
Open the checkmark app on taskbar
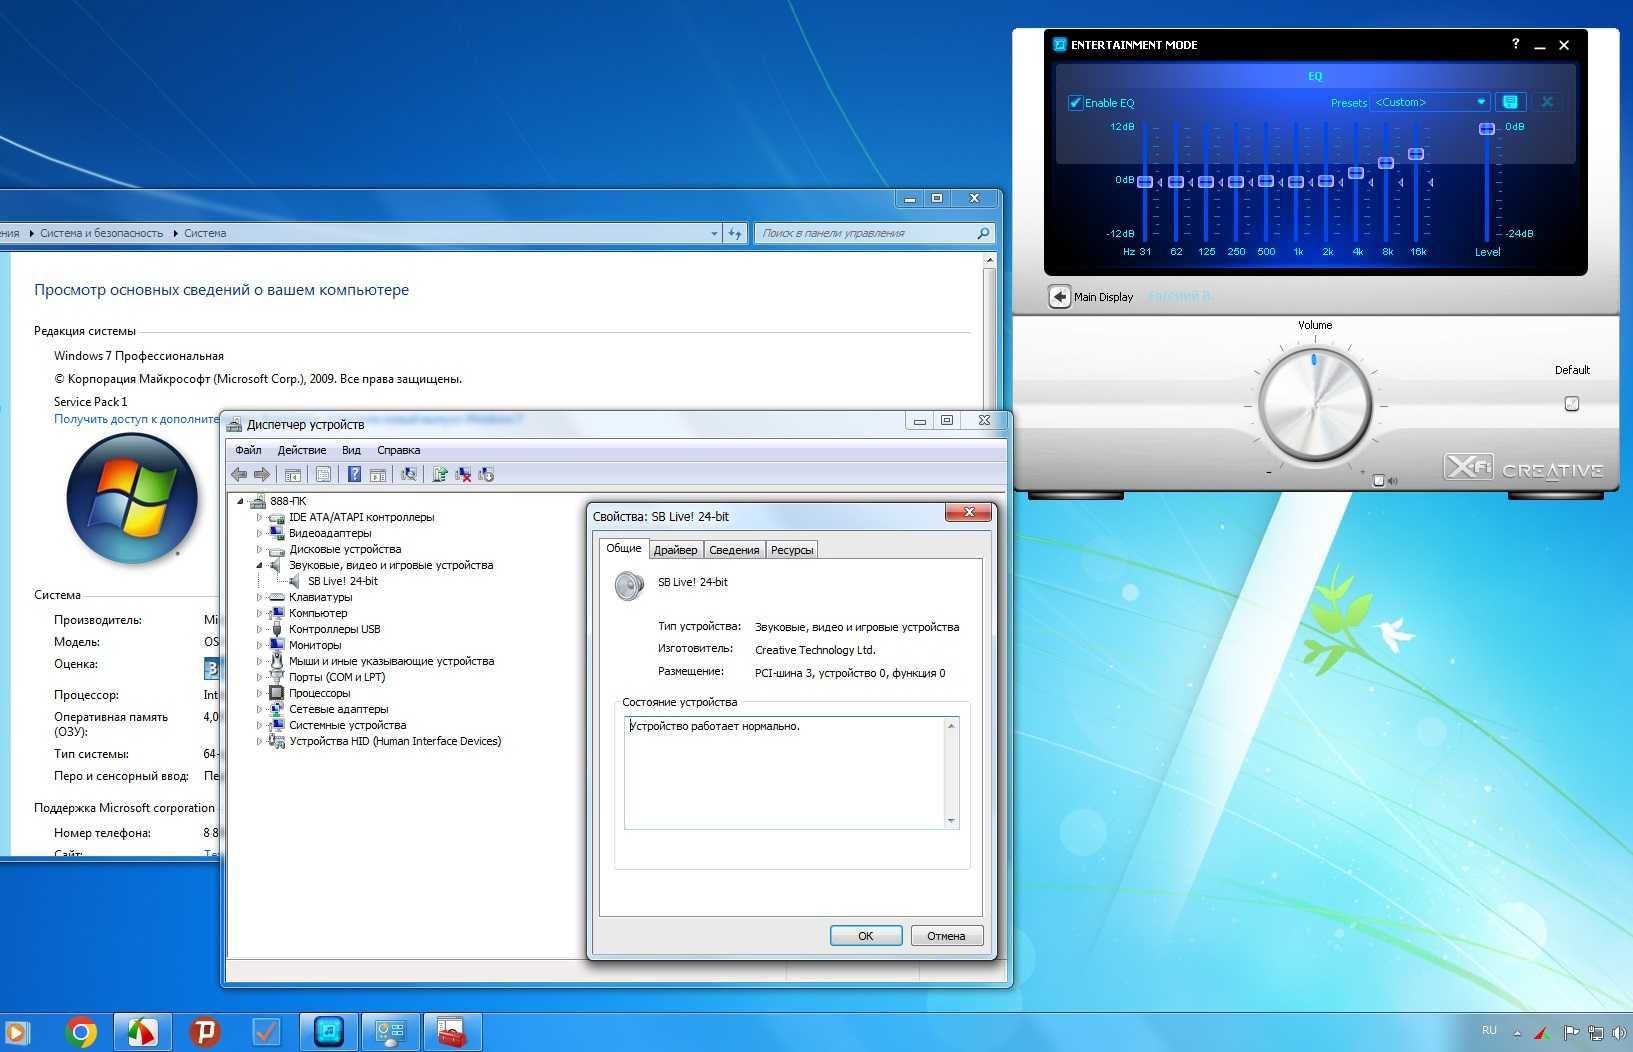tap(266, 1032)
